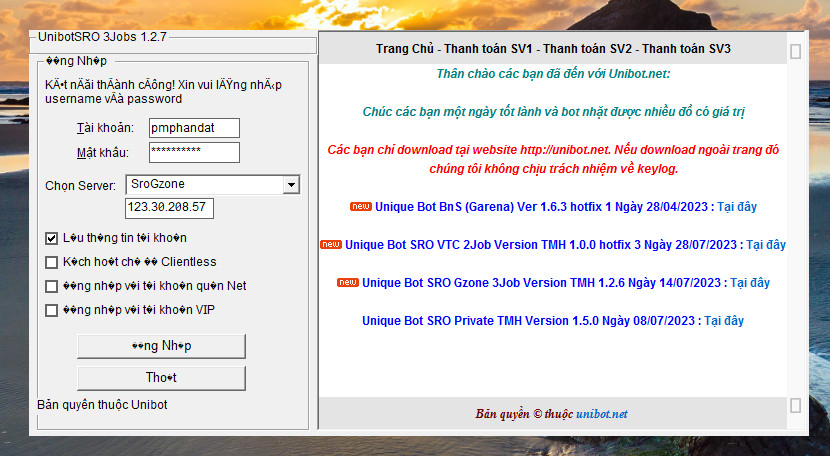Viewport: 830px width, 456px height.
Task: Click Tại đây for SRO Private TMH
Action: coord(724,321)
